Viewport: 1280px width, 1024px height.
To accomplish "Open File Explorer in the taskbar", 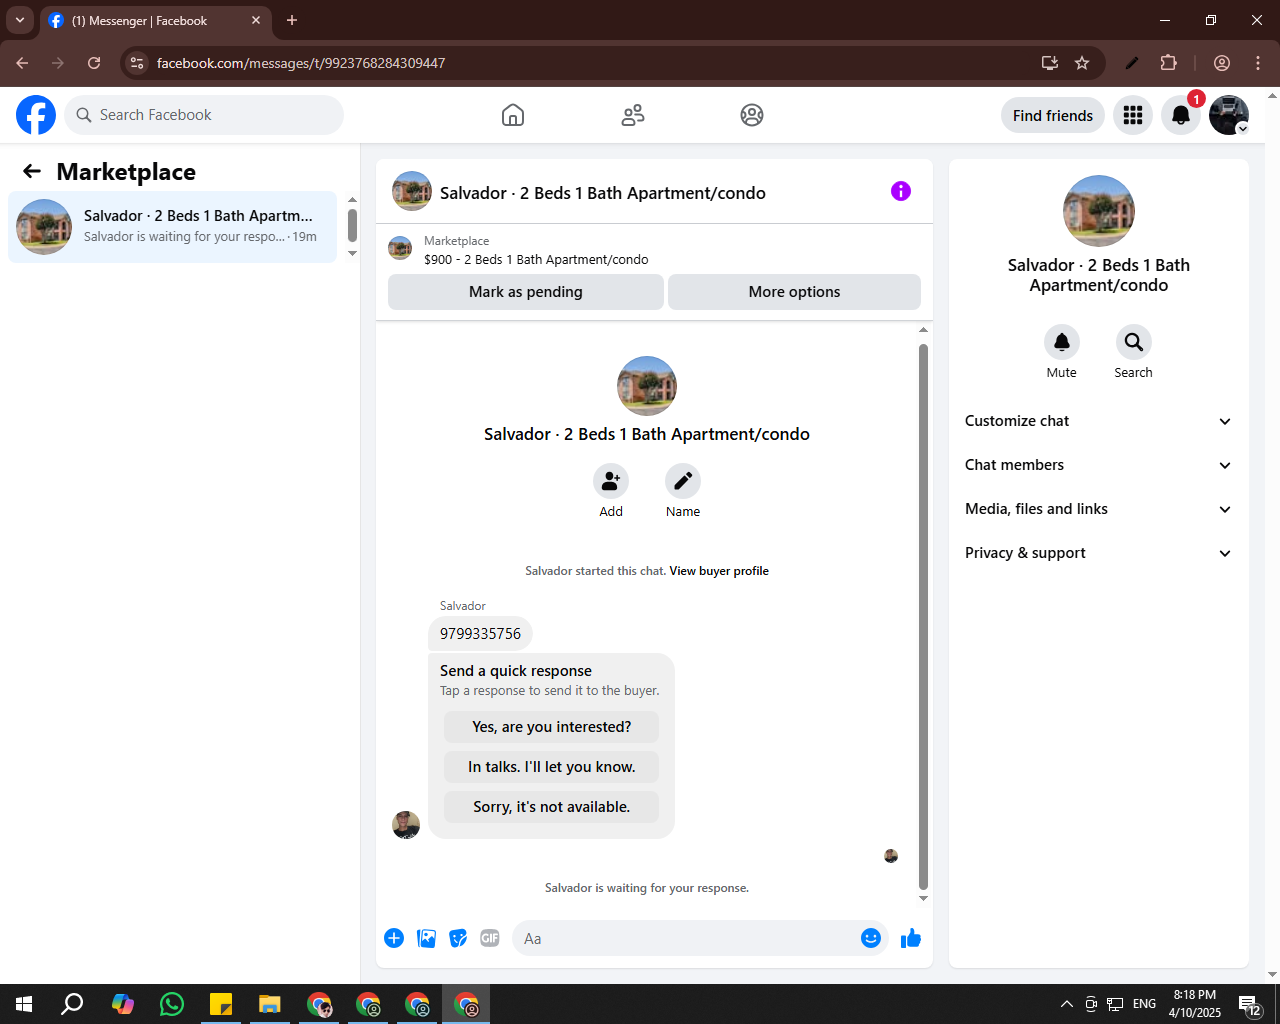I will tap(269, 1004).
